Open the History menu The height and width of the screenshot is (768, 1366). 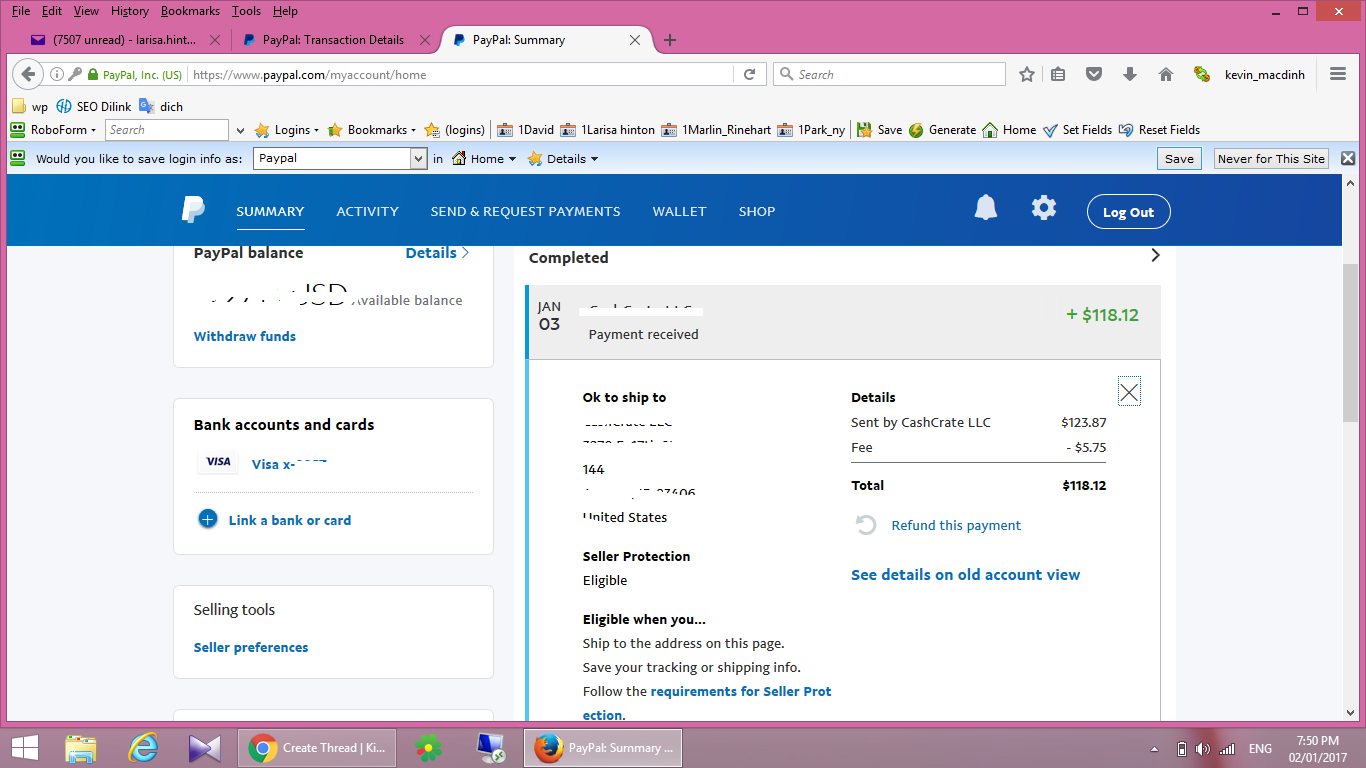click(129, 11)
